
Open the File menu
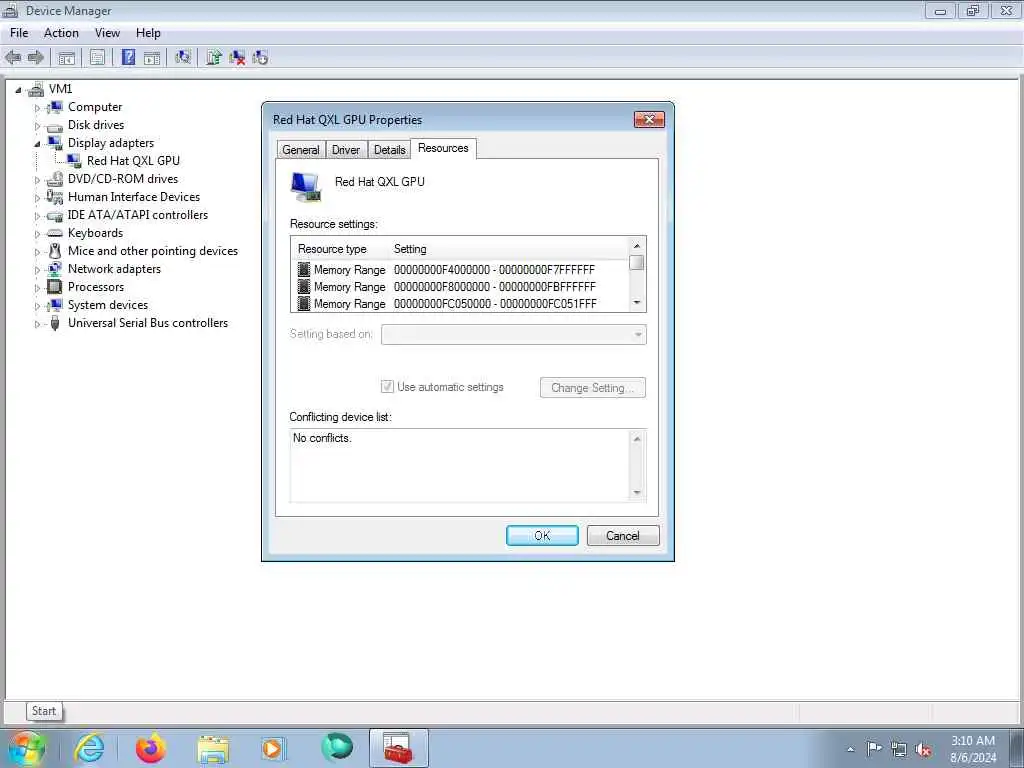(19, 33)
